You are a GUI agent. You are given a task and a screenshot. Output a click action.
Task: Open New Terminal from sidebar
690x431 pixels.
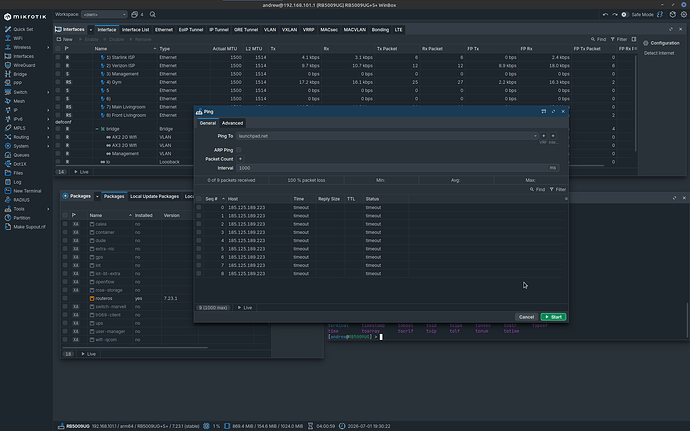coord(27,191)
